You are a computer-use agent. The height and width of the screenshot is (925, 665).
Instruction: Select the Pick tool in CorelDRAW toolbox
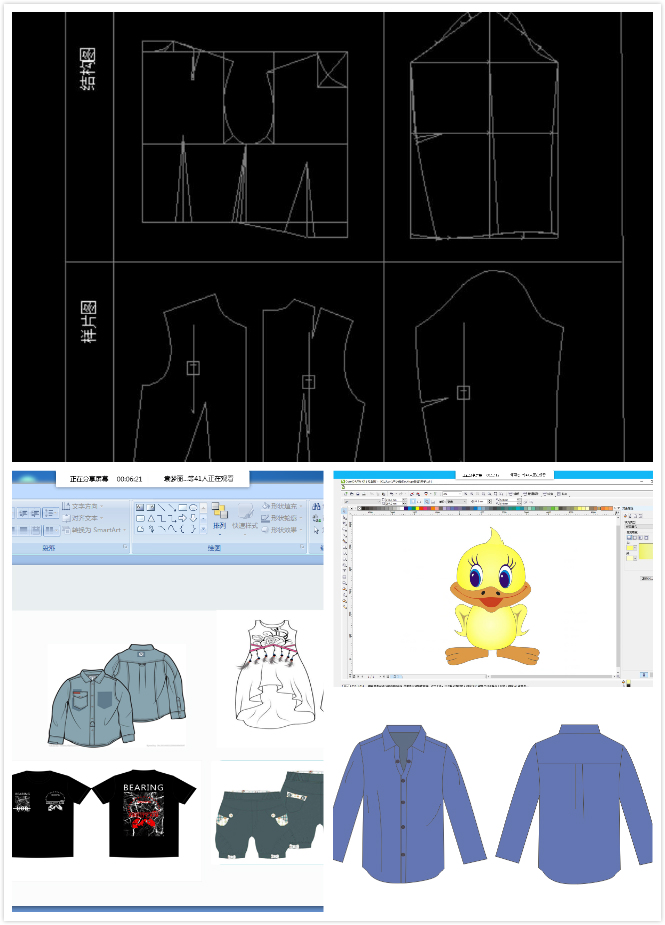tap(345, 511)
